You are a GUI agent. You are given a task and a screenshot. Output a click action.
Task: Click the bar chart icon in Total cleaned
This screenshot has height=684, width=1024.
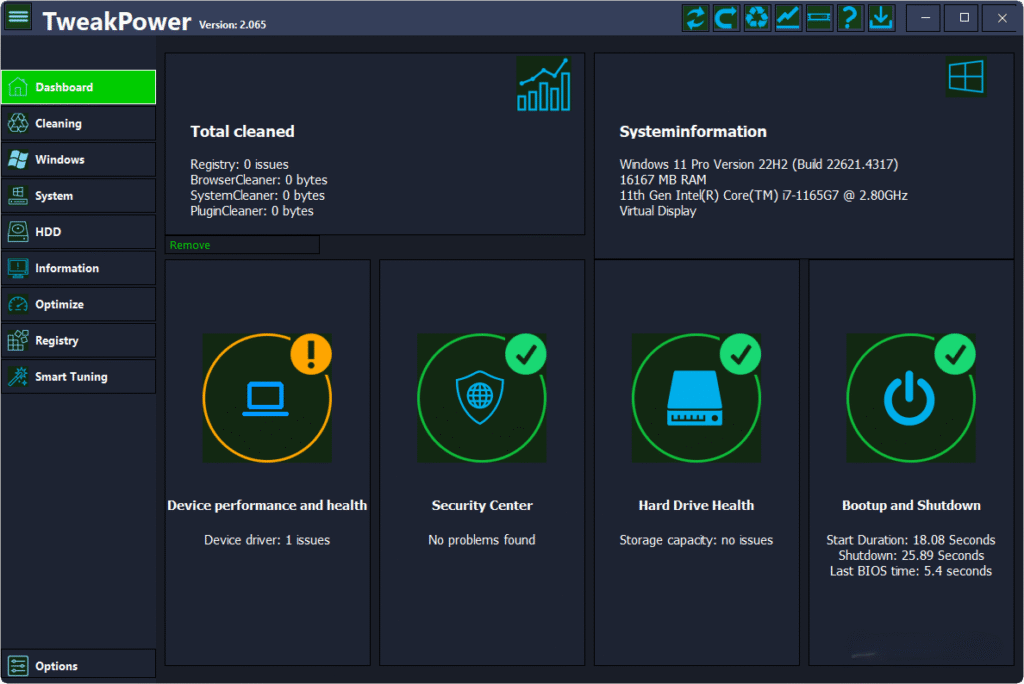544,84
